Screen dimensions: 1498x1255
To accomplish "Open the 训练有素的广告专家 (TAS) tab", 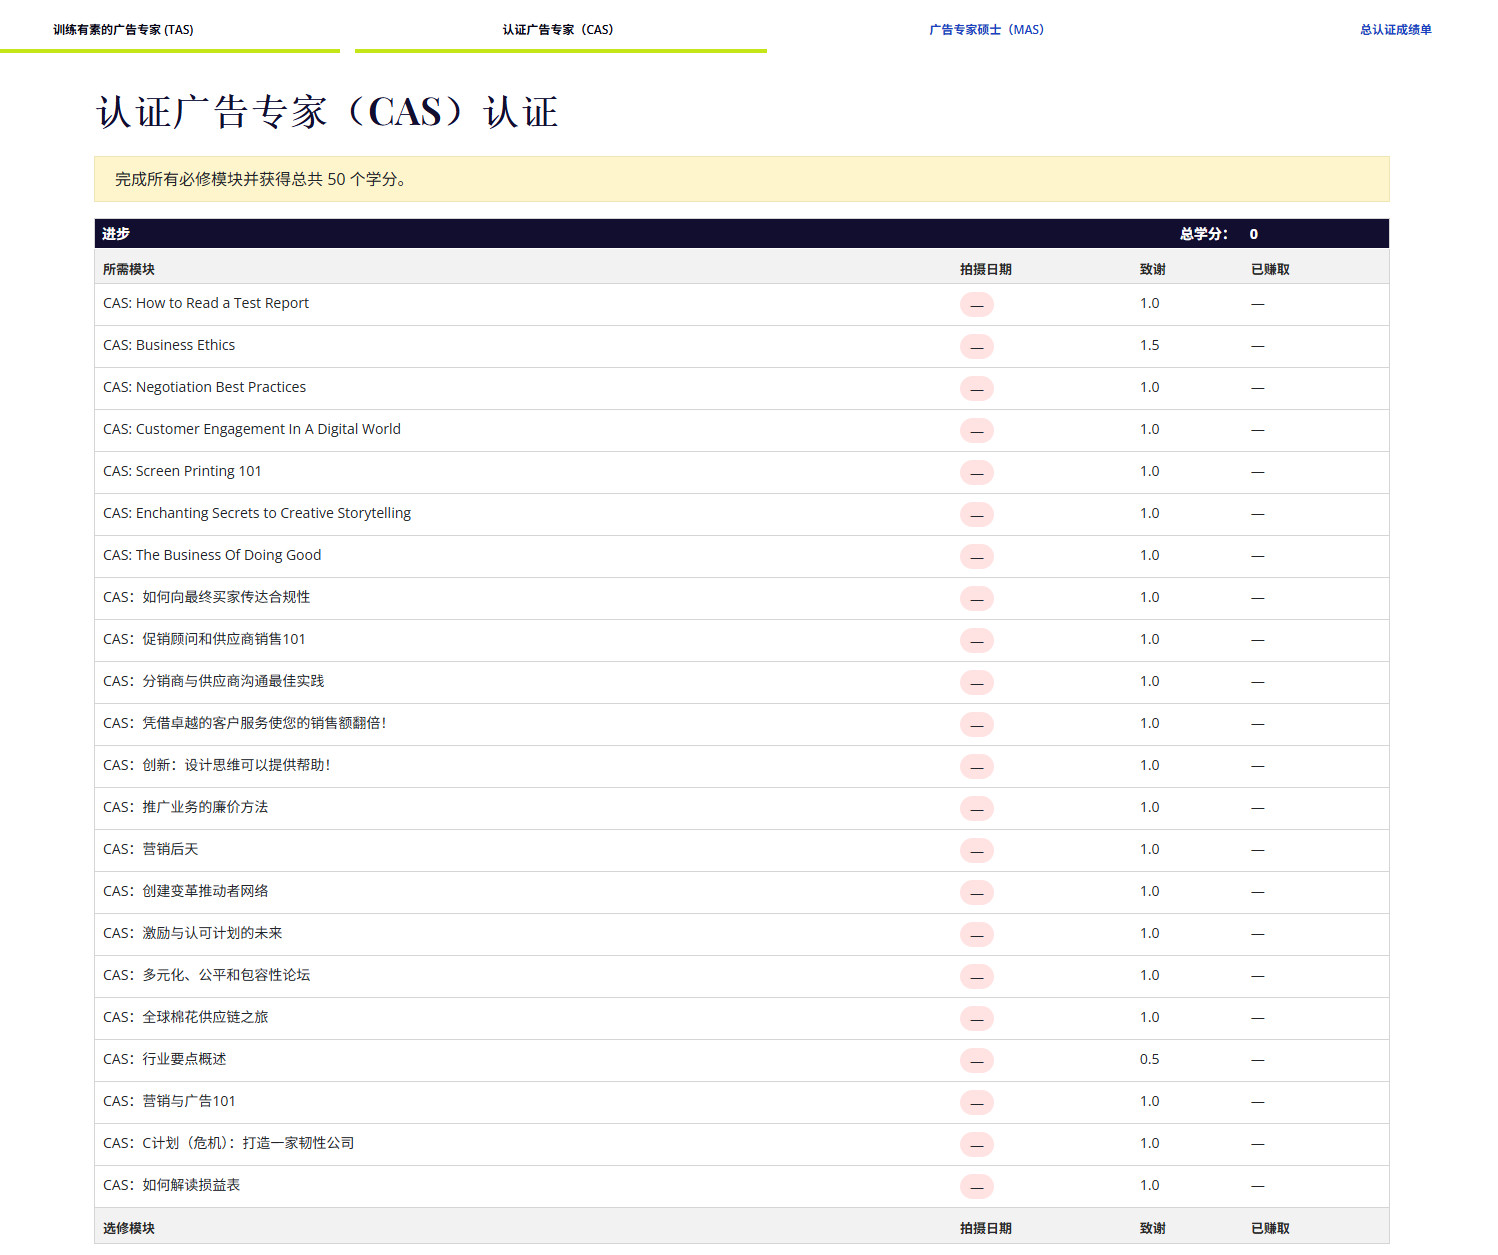I will coord(123,30).
